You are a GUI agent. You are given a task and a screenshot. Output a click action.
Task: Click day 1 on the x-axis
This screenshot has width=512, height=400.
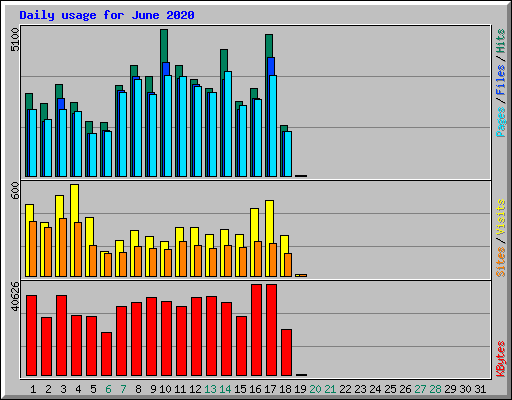(33, 389)
